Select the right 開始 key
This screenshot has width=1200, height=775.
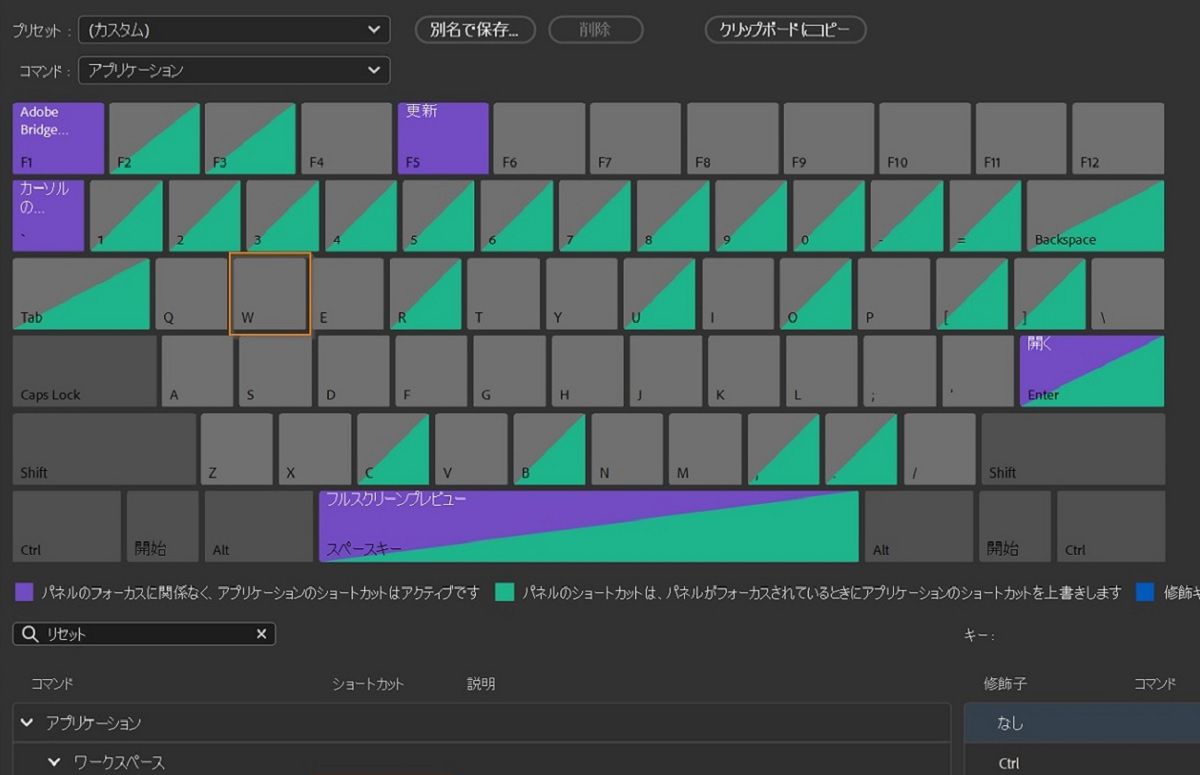click(1014, 526)
